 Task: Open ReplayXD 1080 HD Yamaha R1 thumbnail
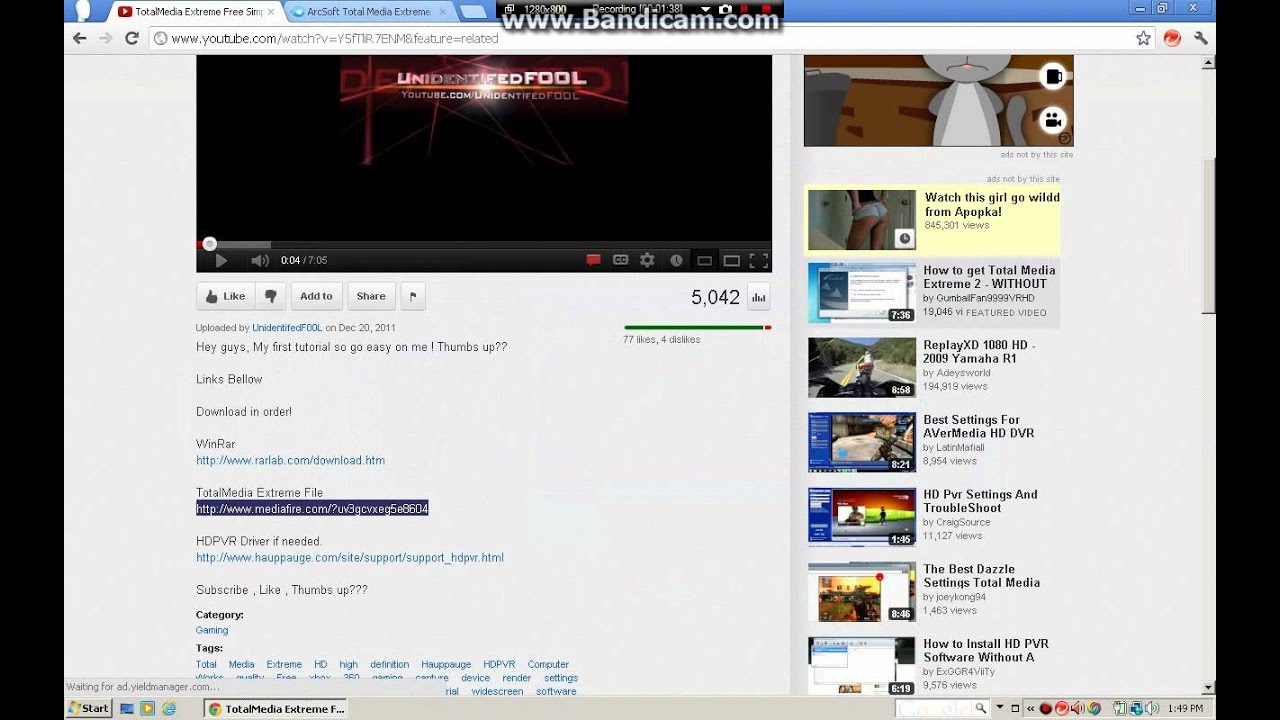pyautogui.click(x=861, y=368)
